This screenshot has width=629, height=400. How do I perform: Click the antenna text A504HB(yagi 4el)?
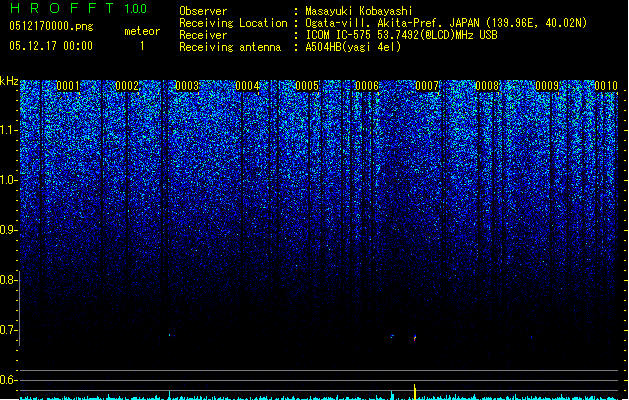click(x=353, y=47)
